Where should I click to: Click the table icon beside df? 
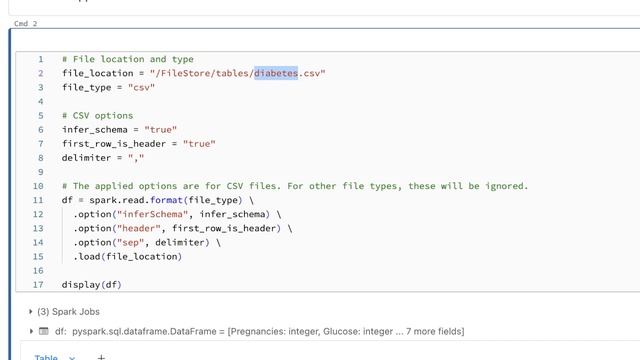pos(44,331)
